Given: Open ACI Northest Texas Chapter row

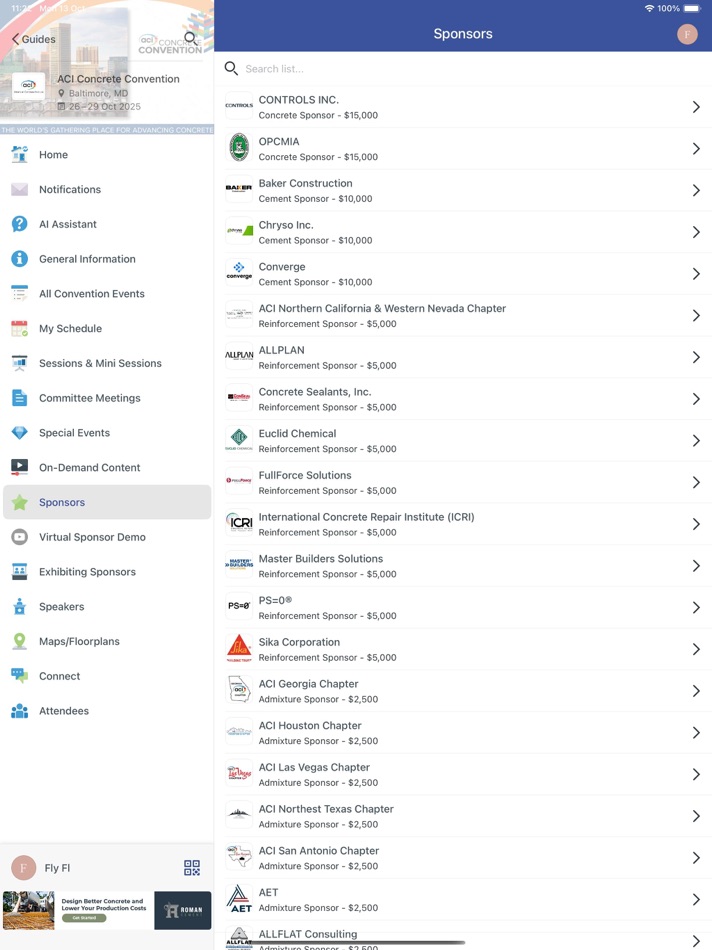Looking at the screenshot, I should [464, 817].
